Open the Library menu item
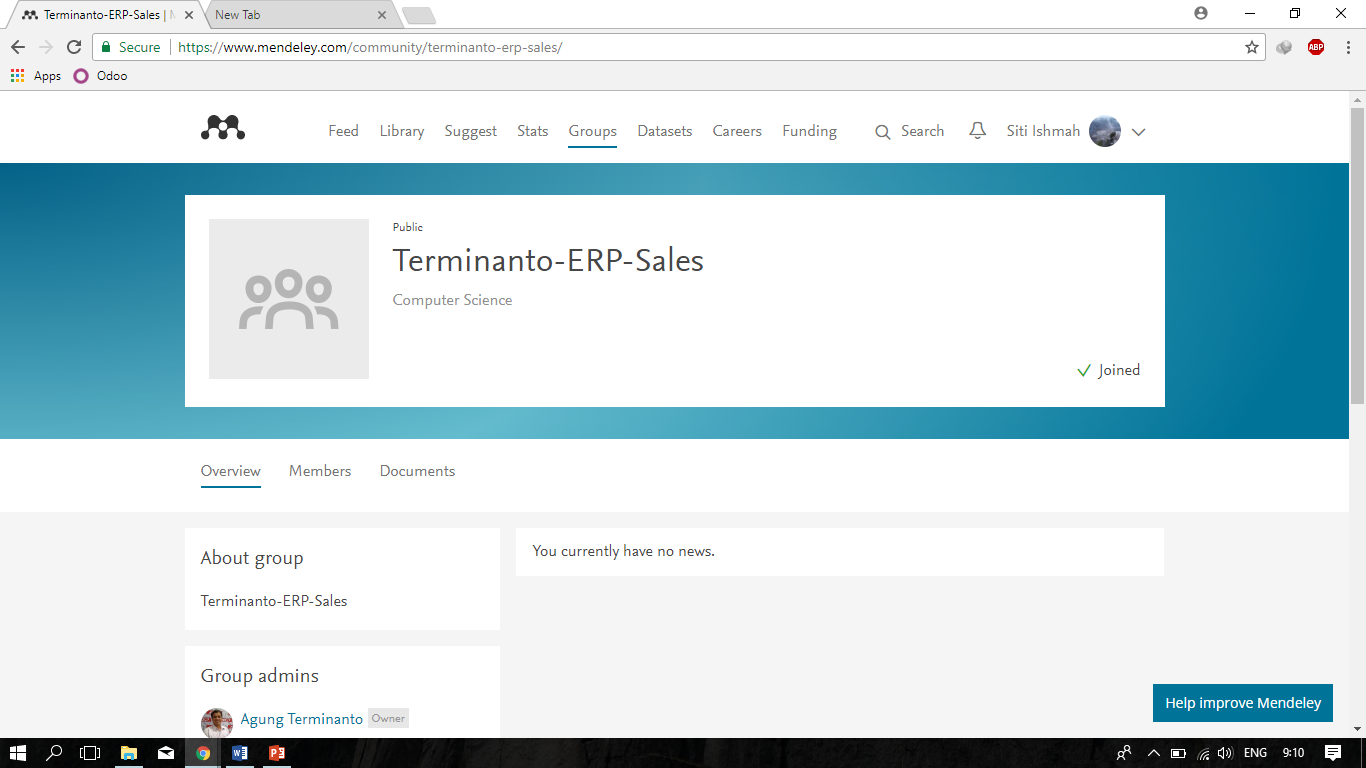 click(402, 131)
